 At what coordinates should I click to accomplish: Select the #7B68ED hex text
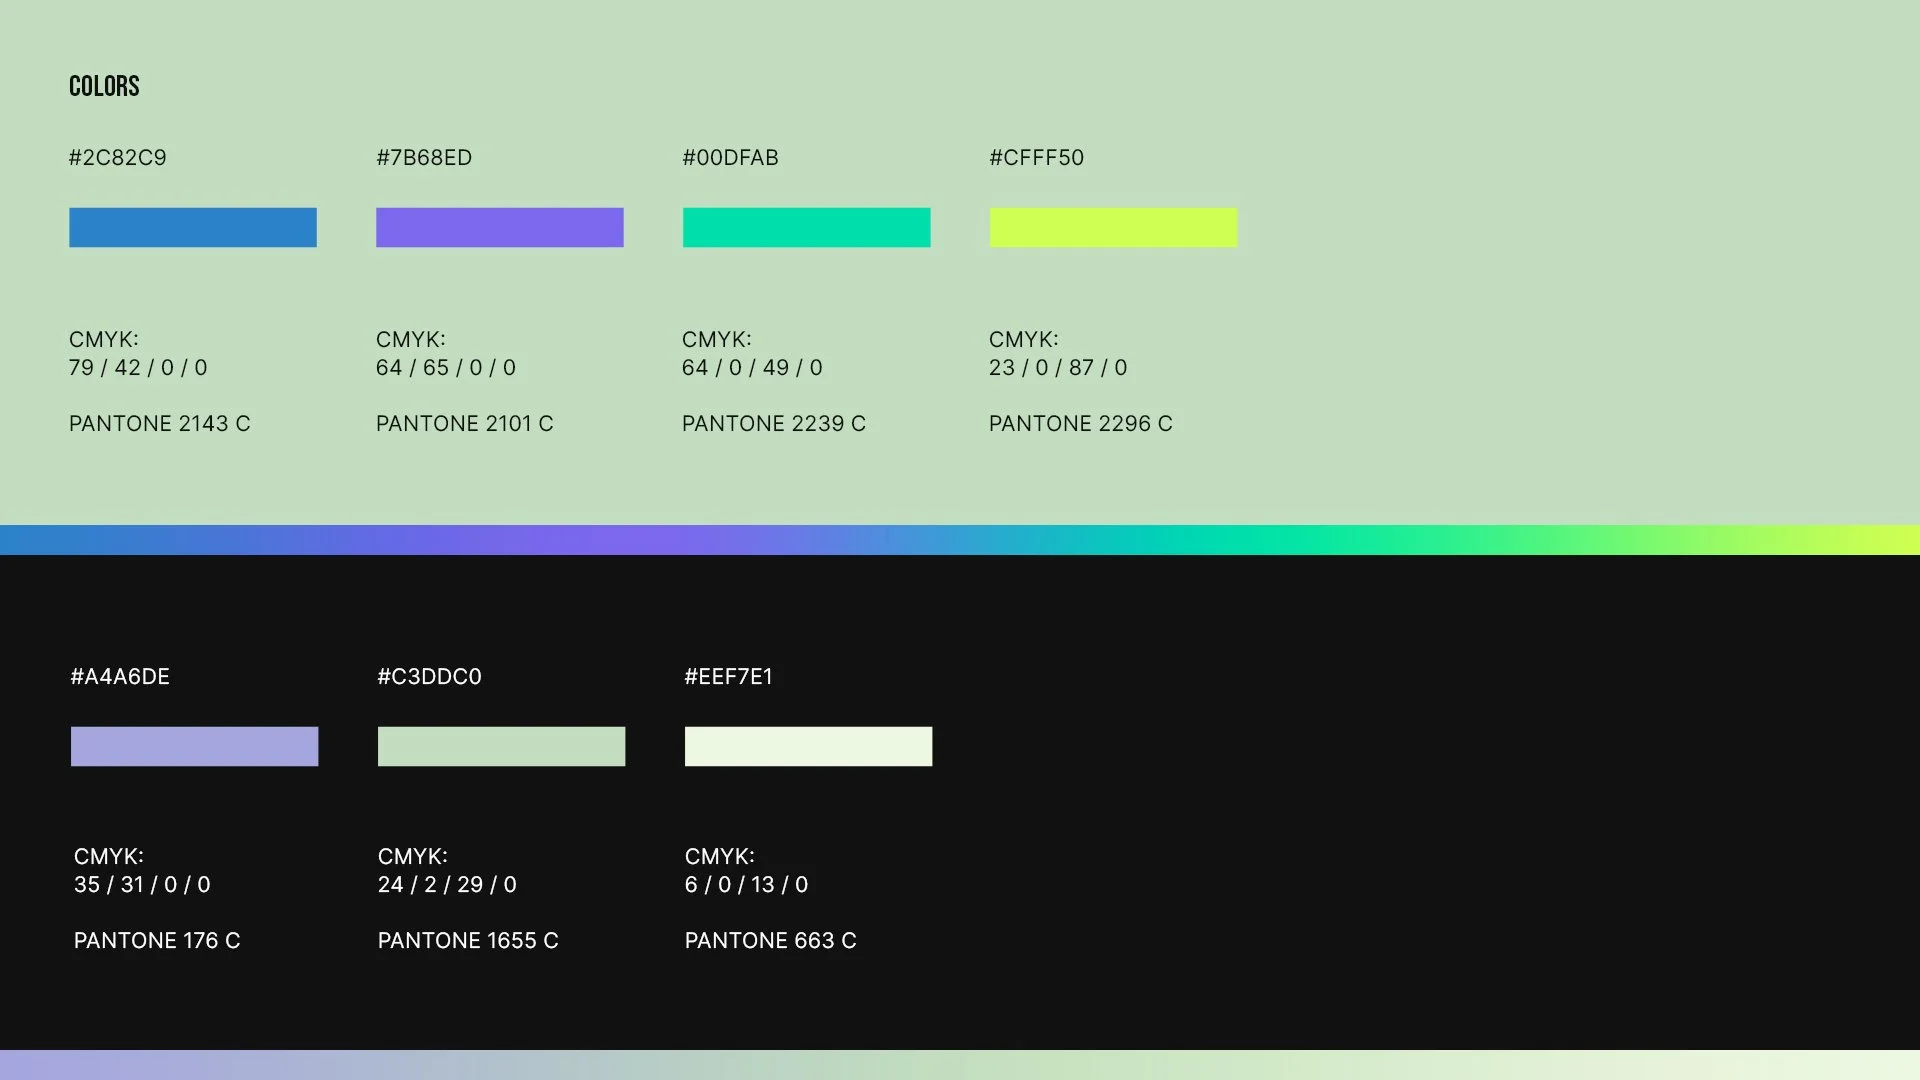click(424, 157)
